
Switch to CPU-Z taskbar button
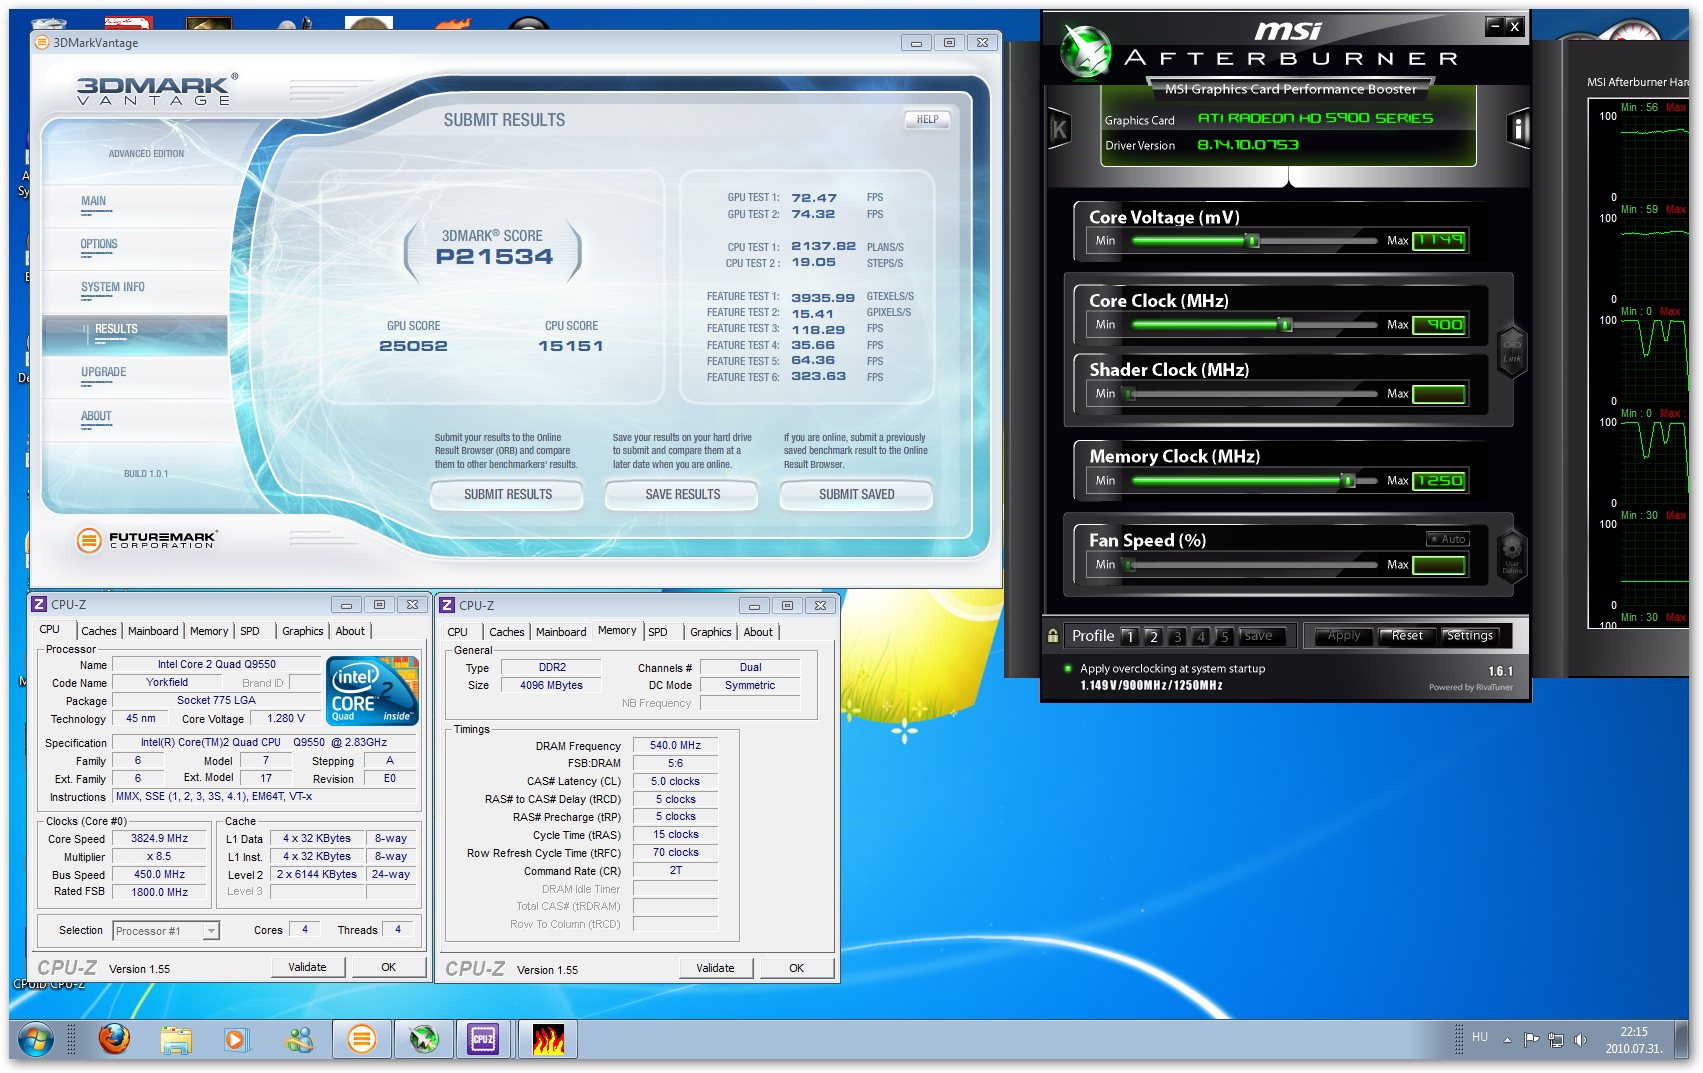click(484, 1040)
